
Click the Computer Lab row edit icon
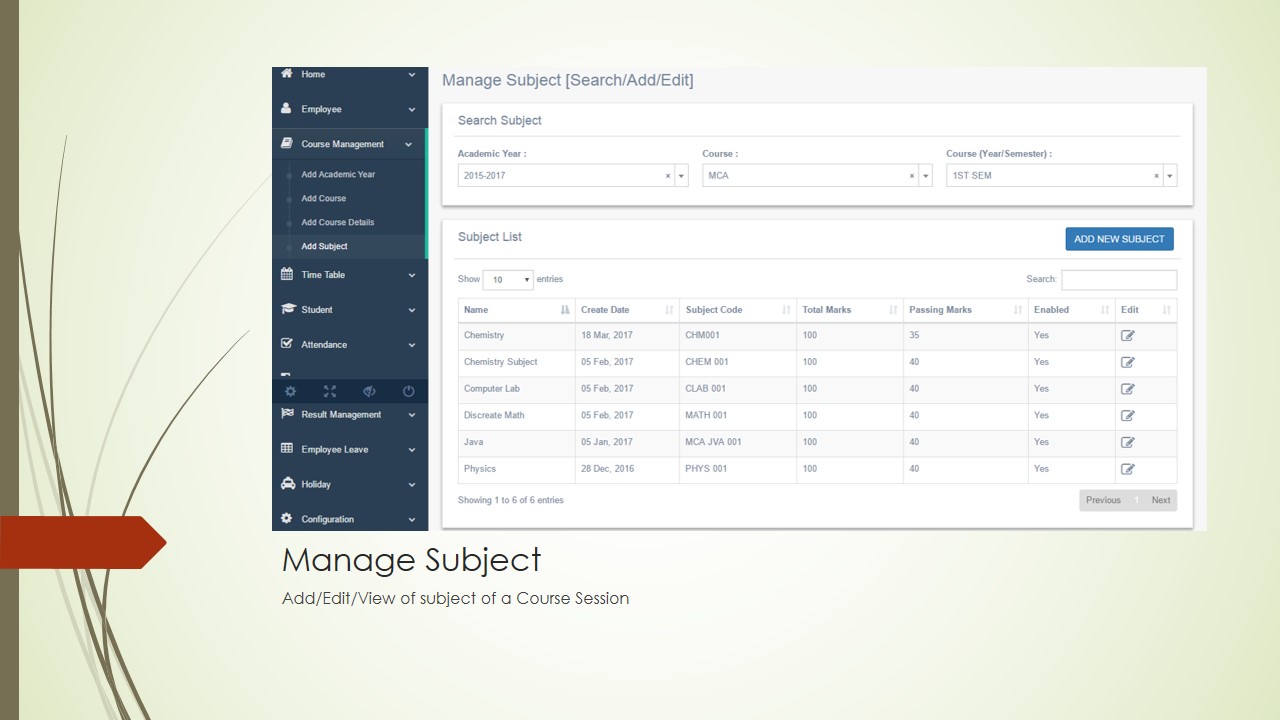[x=1127, y=389]
